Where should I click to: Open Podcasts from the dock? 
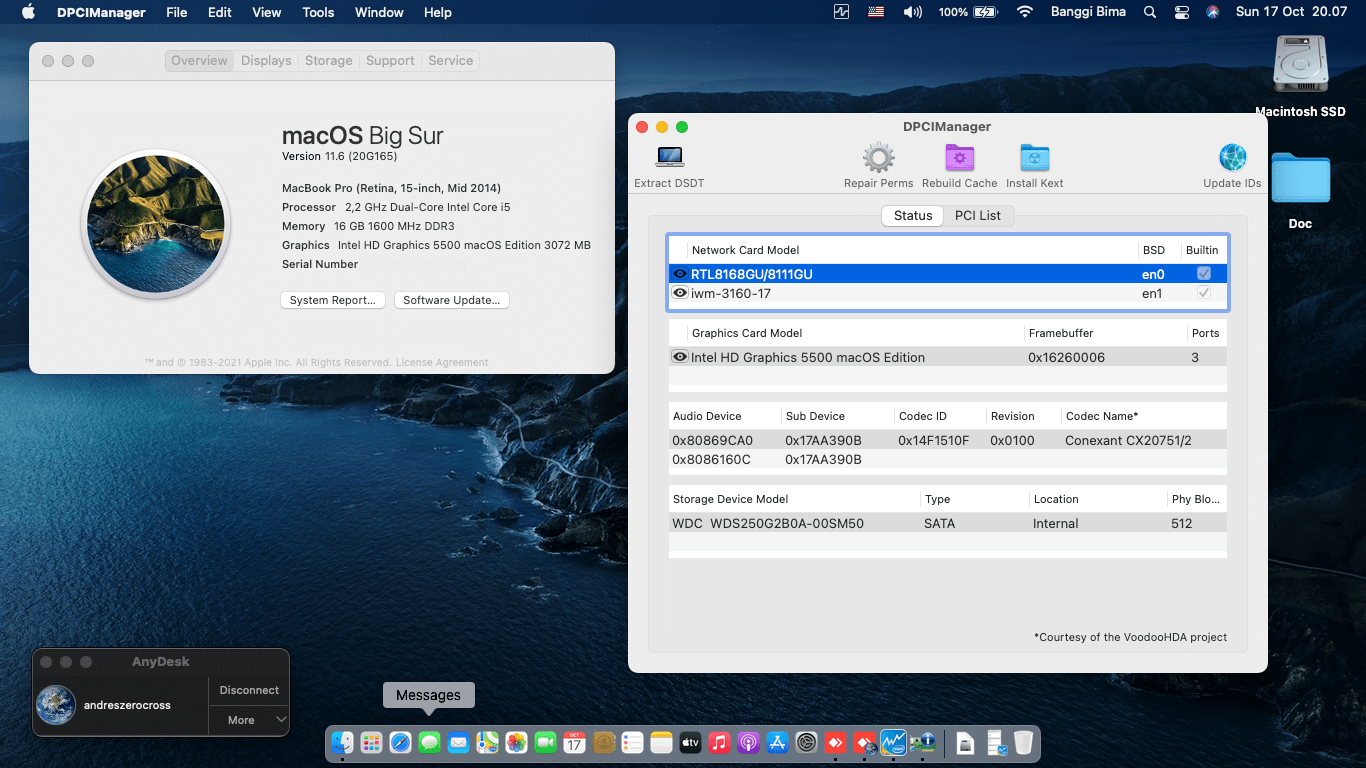point(748,743)
